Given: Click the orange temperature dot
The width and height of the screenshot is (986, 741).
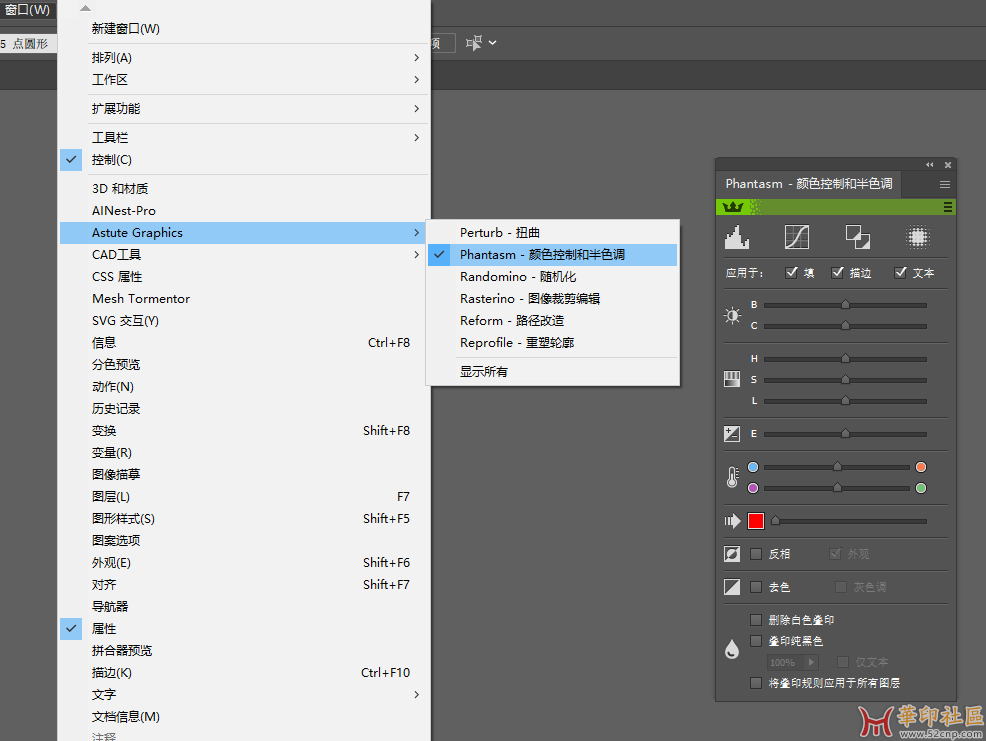Looking at the screenshot, I should coord(921,467).
